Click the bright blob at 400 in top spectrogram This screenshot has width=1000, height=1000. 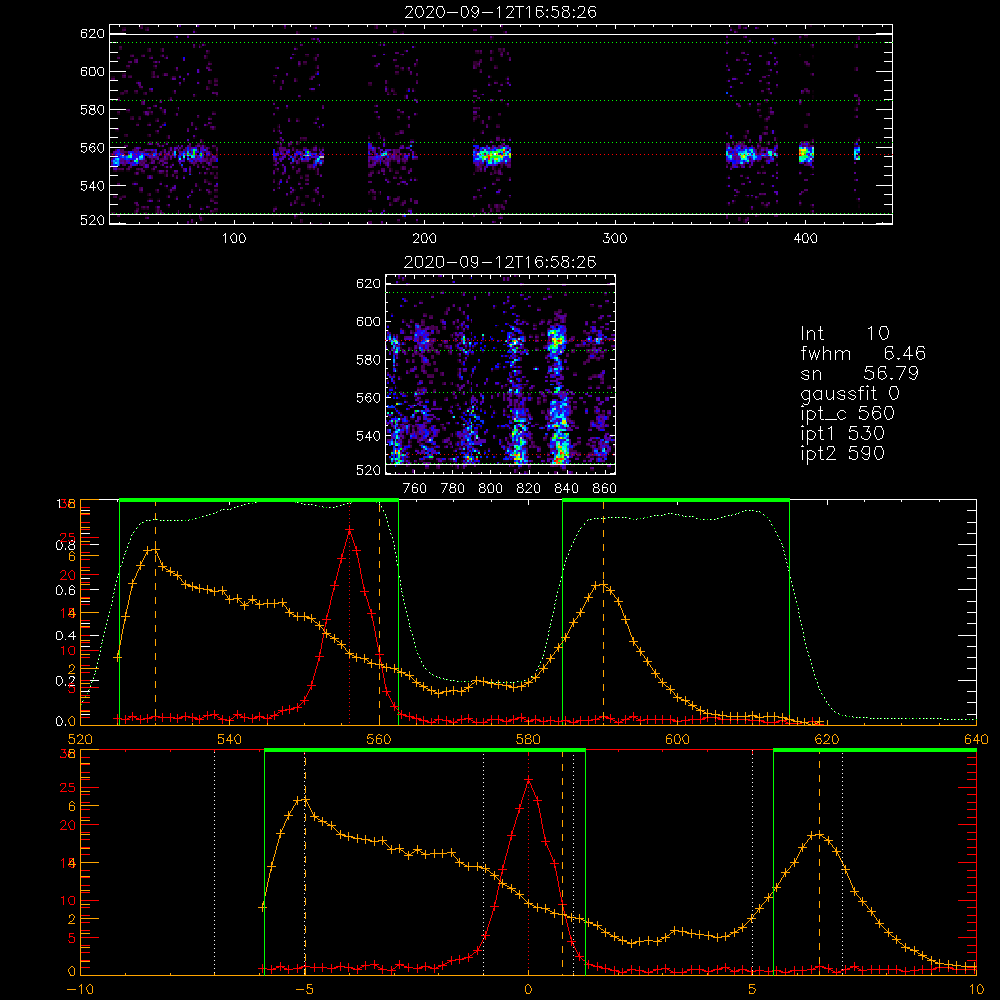point(806,154)
